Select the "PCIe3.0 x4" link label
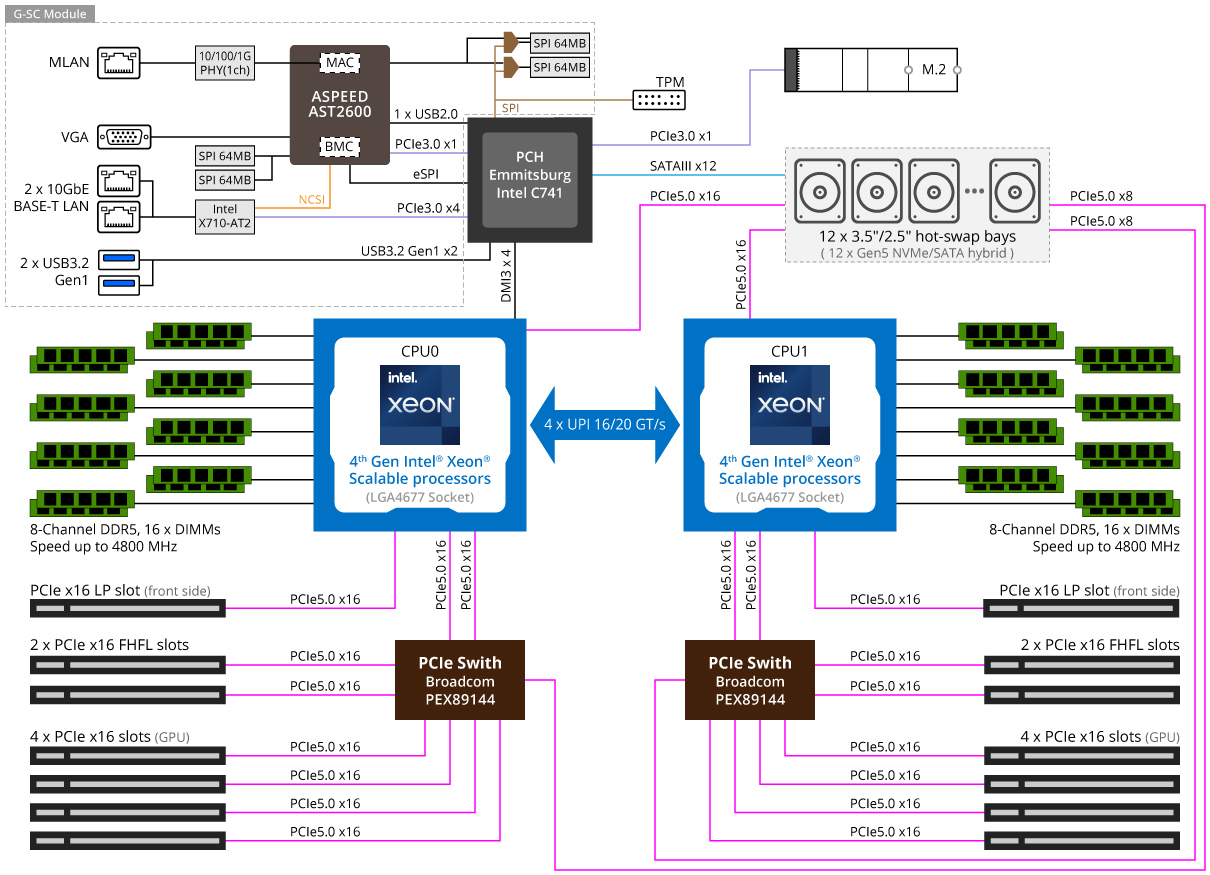 [x=427, y=208]
